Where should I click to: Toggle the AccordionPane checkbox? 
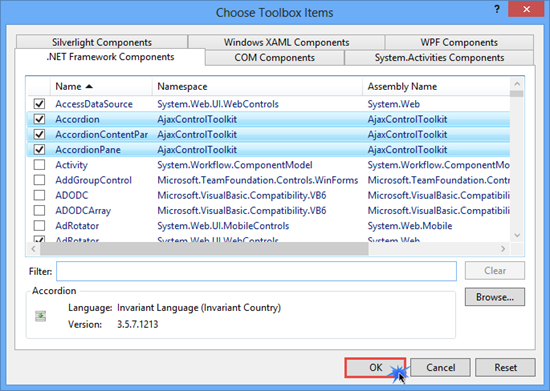39,150
